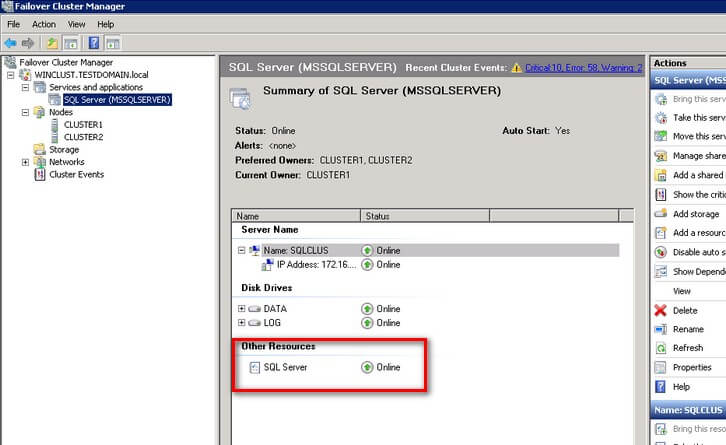Image resolution: width=726 pixels, height=445 pixels.
Task: Select the CLUSTER2 node in tree
Action: pyautogui.click(x=83, y=137)
